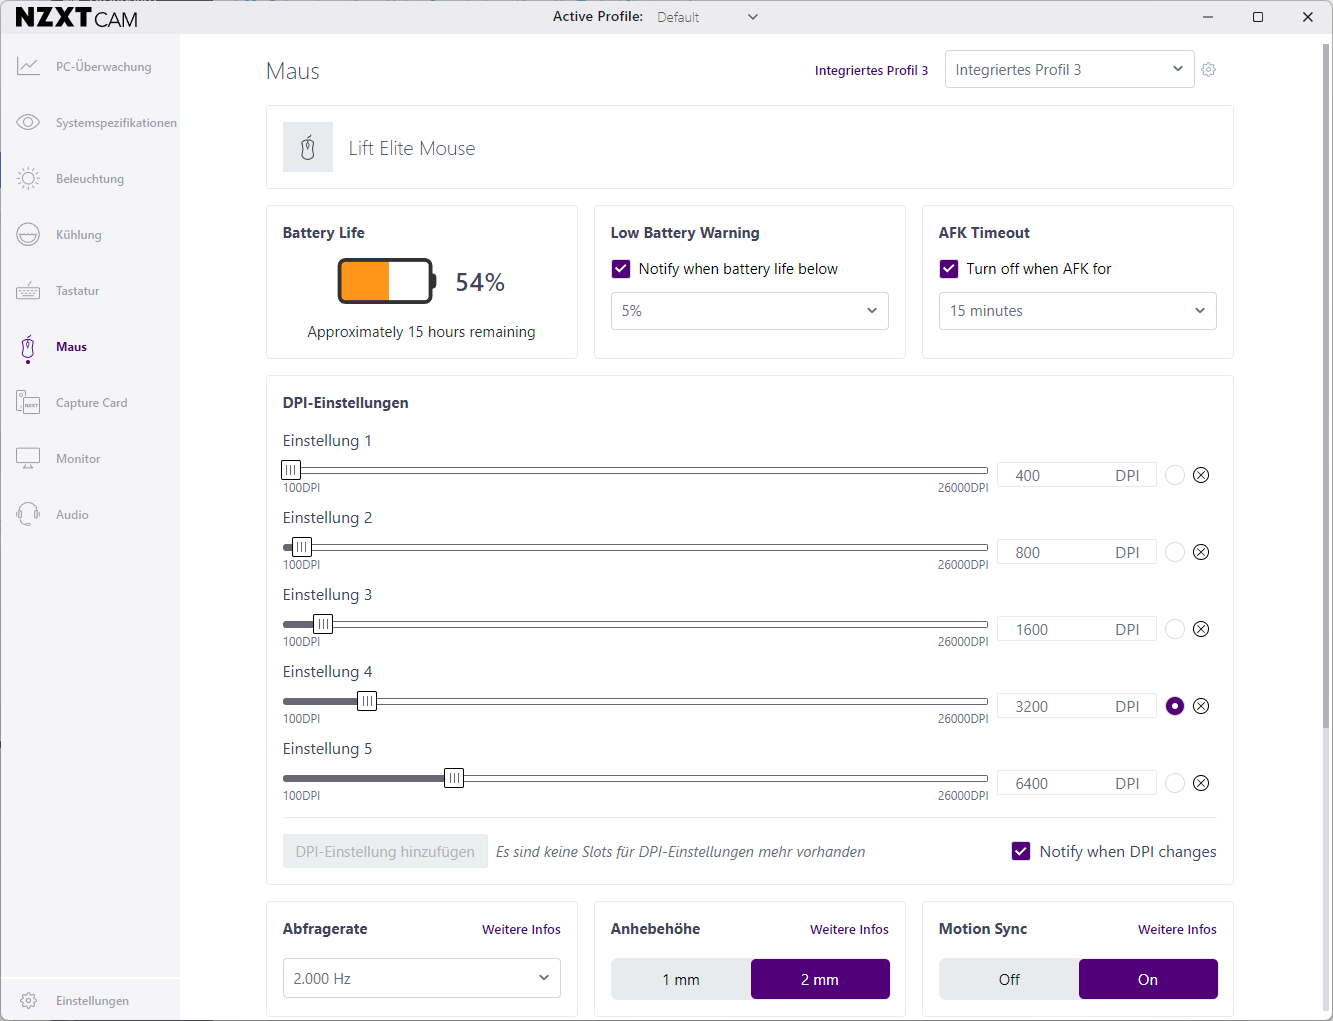
Task: Click the Systemspezifikationen eye icon
Action: [28, 123]
